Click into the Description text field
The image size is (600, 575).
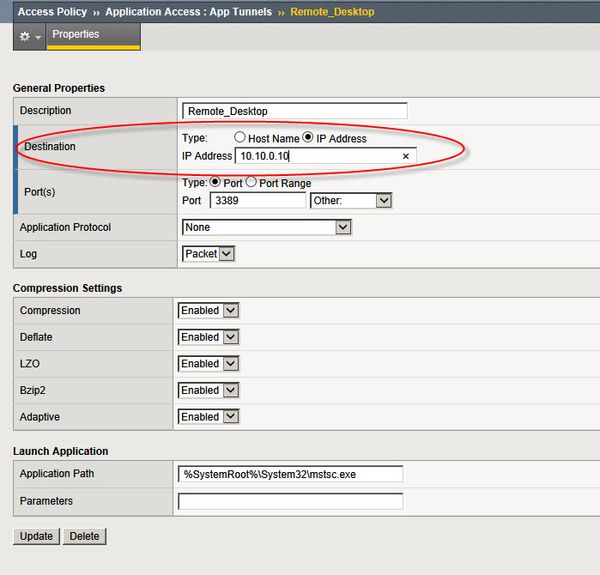295,111
